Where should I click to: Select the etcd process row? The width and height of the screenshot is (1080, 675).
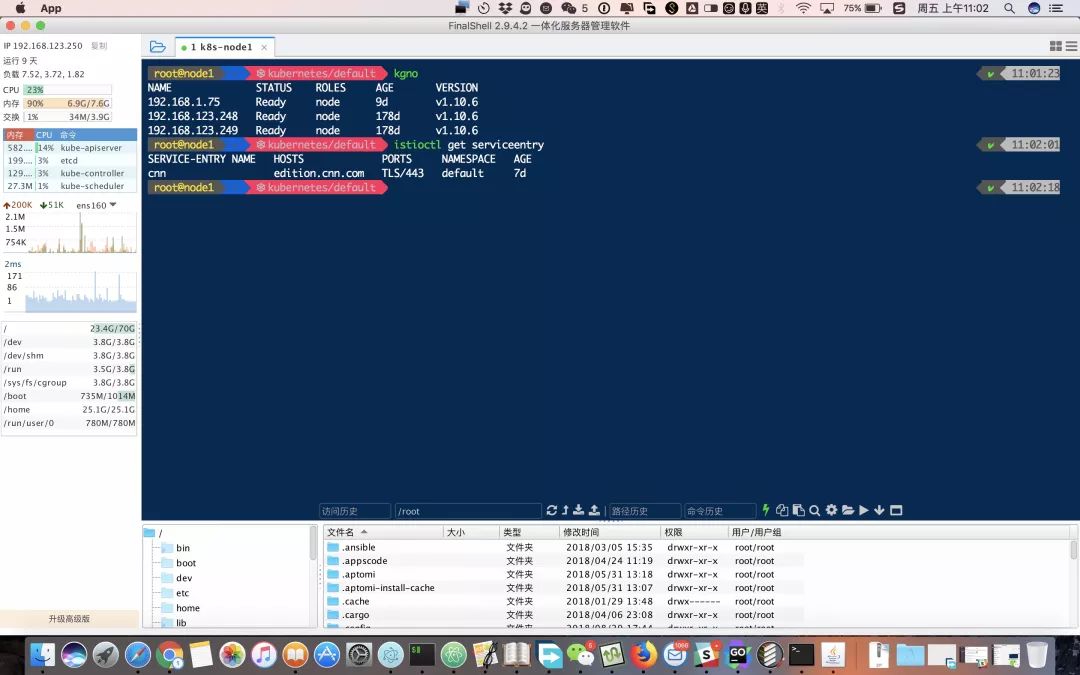pyautogui.click(x=70, y=160)
